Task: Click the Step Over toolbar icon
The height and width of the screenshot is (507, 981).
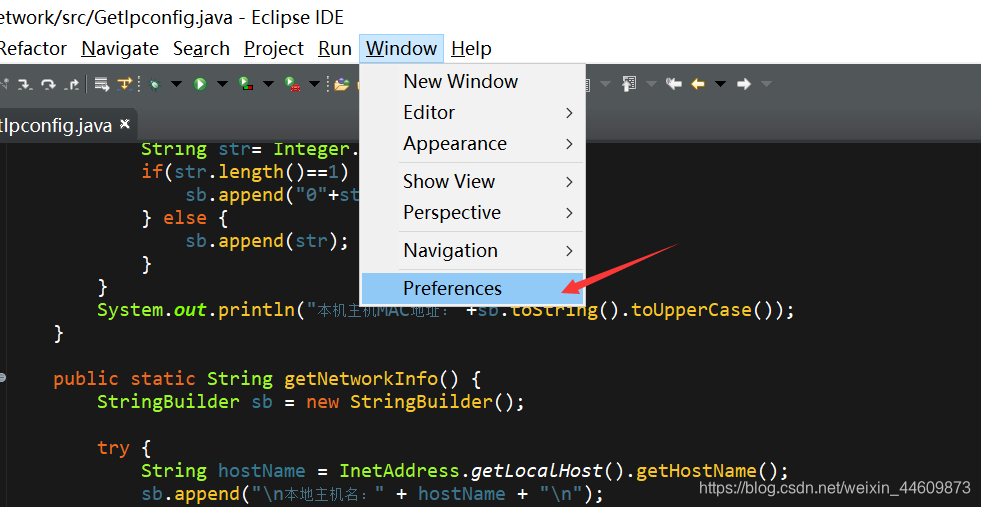Action: tap(48, 84)
